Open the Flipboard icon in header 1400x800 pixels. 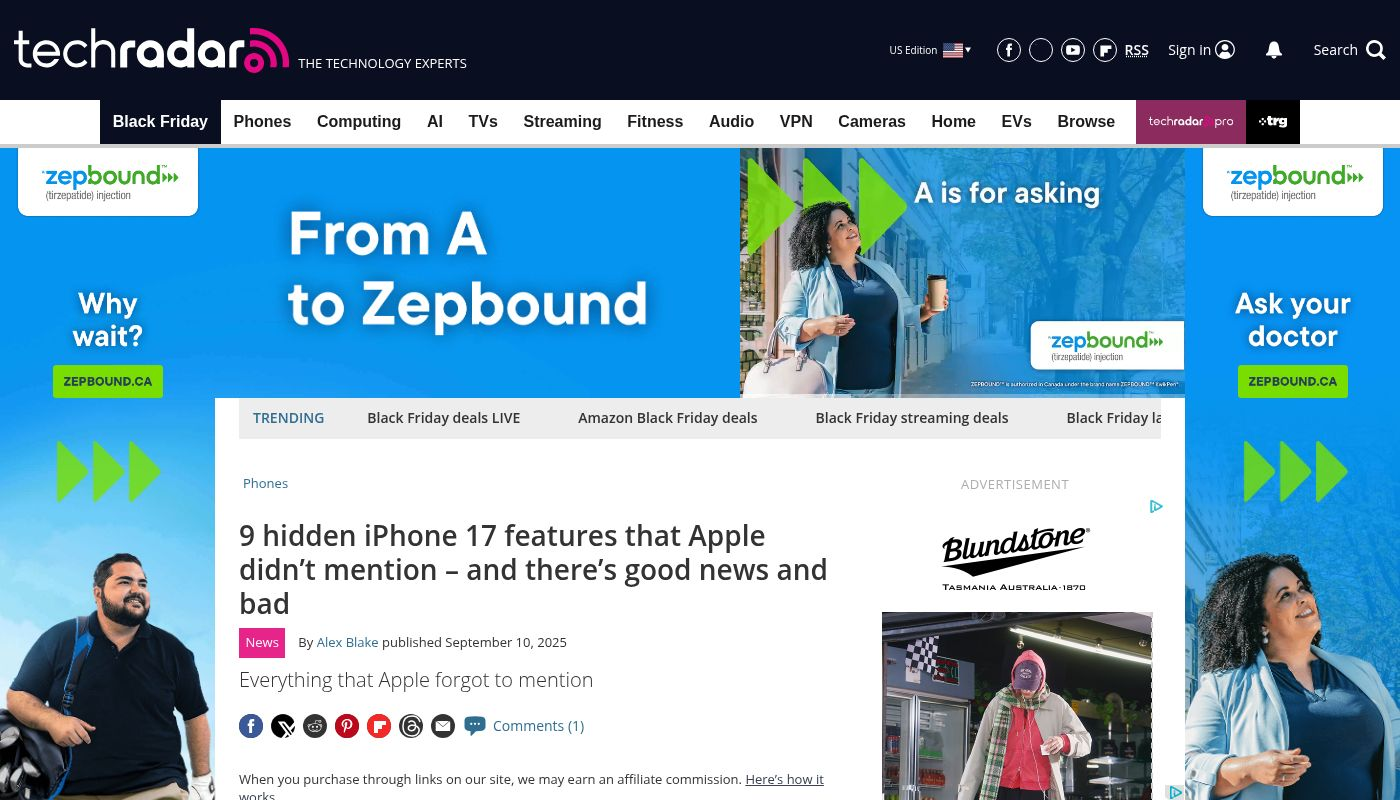click(x=1105, y=50)
